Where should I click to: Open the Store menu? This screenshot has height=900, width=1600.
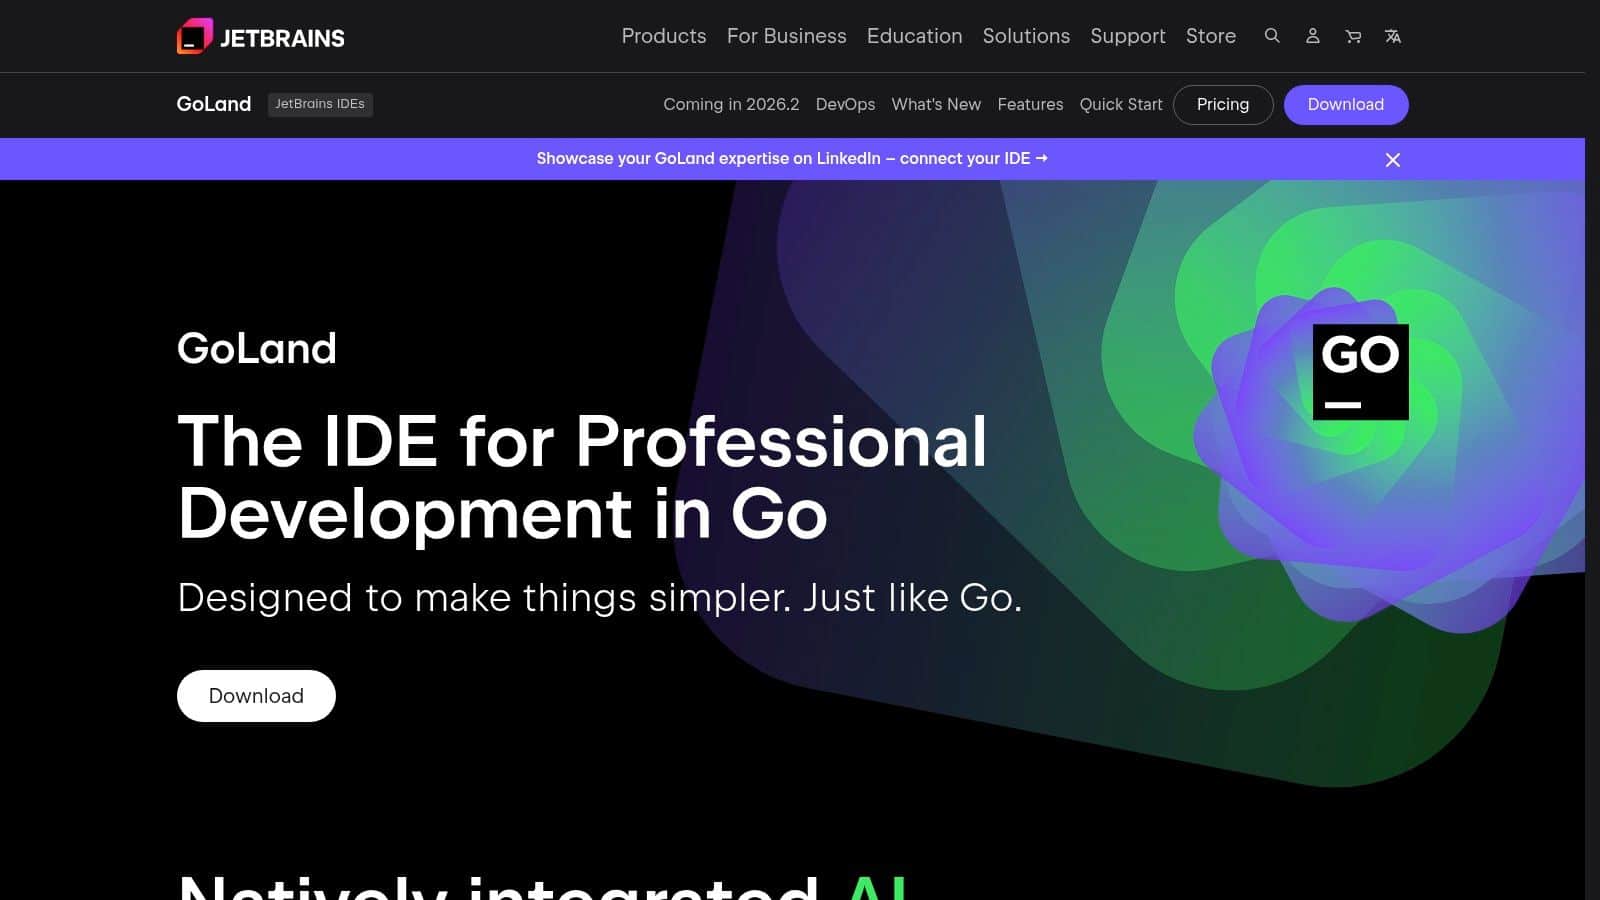click(x=1211, y=36)
